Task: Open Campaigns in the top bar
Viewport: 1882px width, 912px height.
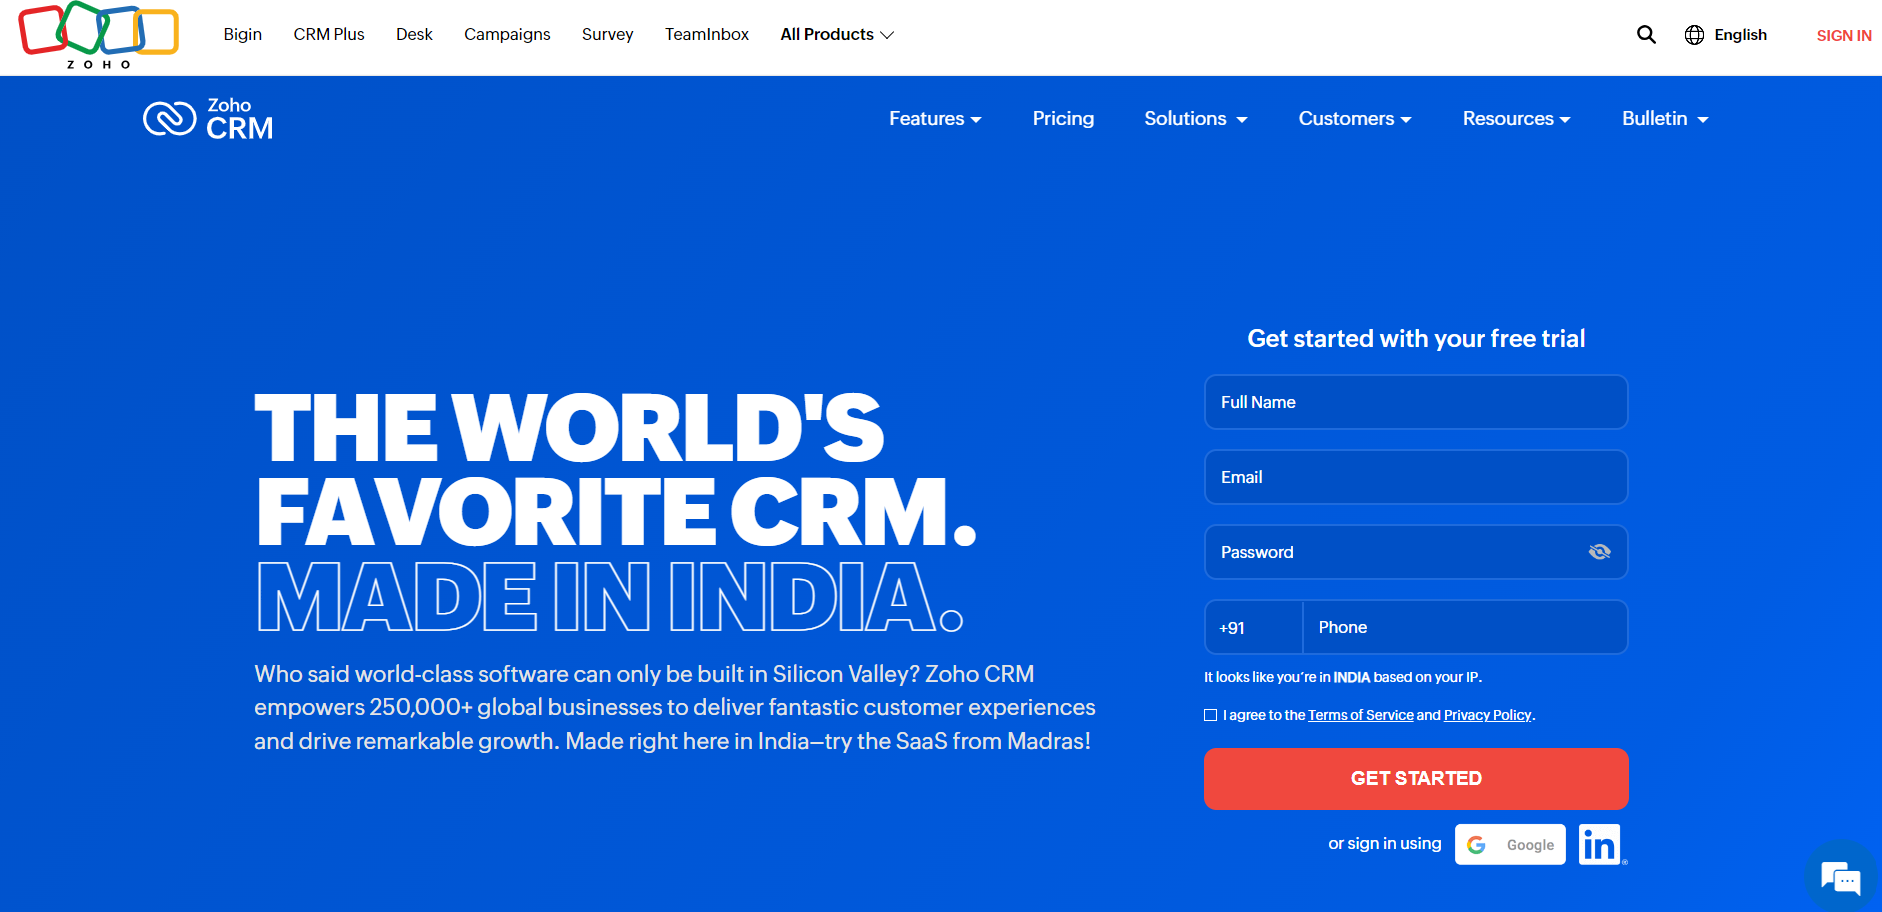Action: (507, 35)
